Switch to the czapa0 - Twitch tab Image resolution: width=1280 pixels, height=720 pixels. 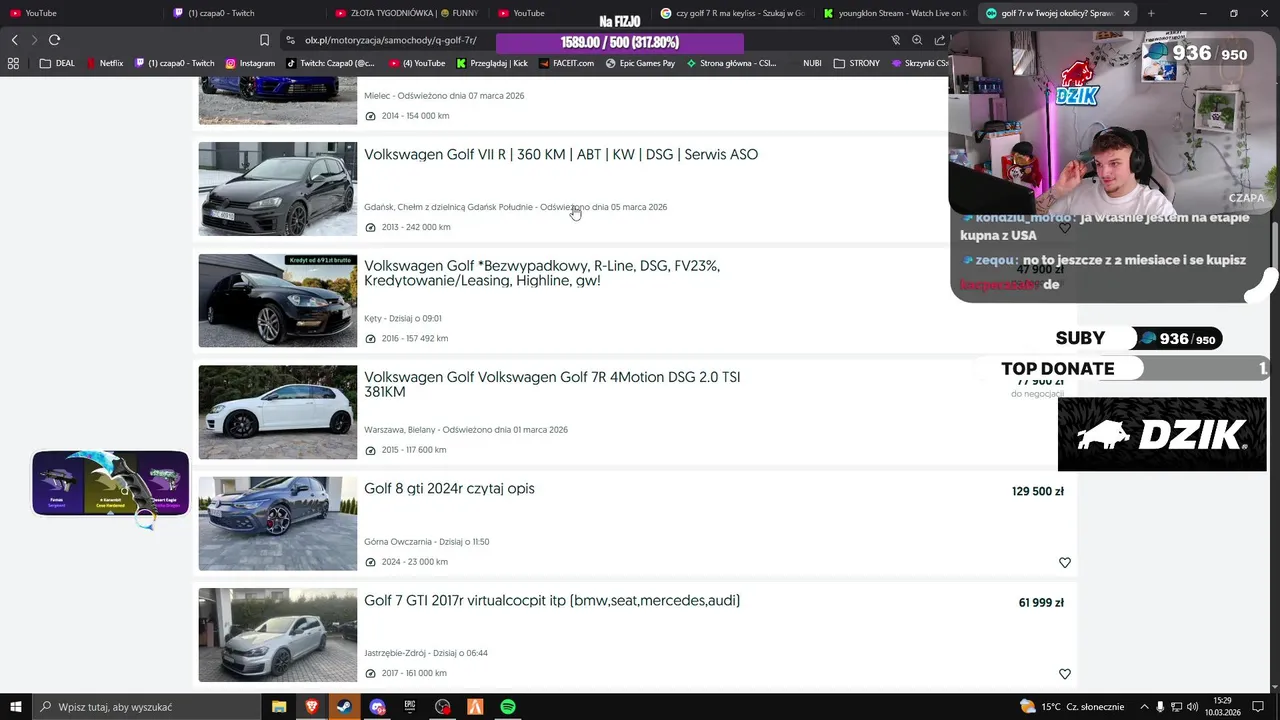pos(245,13)
